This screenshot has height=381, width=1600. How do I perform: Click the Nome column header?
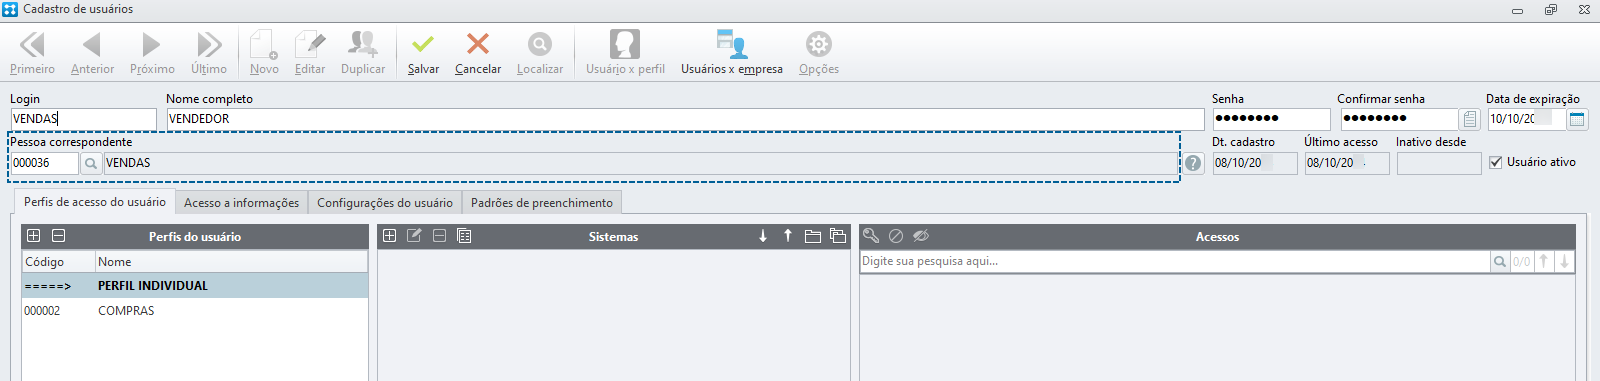231,262
